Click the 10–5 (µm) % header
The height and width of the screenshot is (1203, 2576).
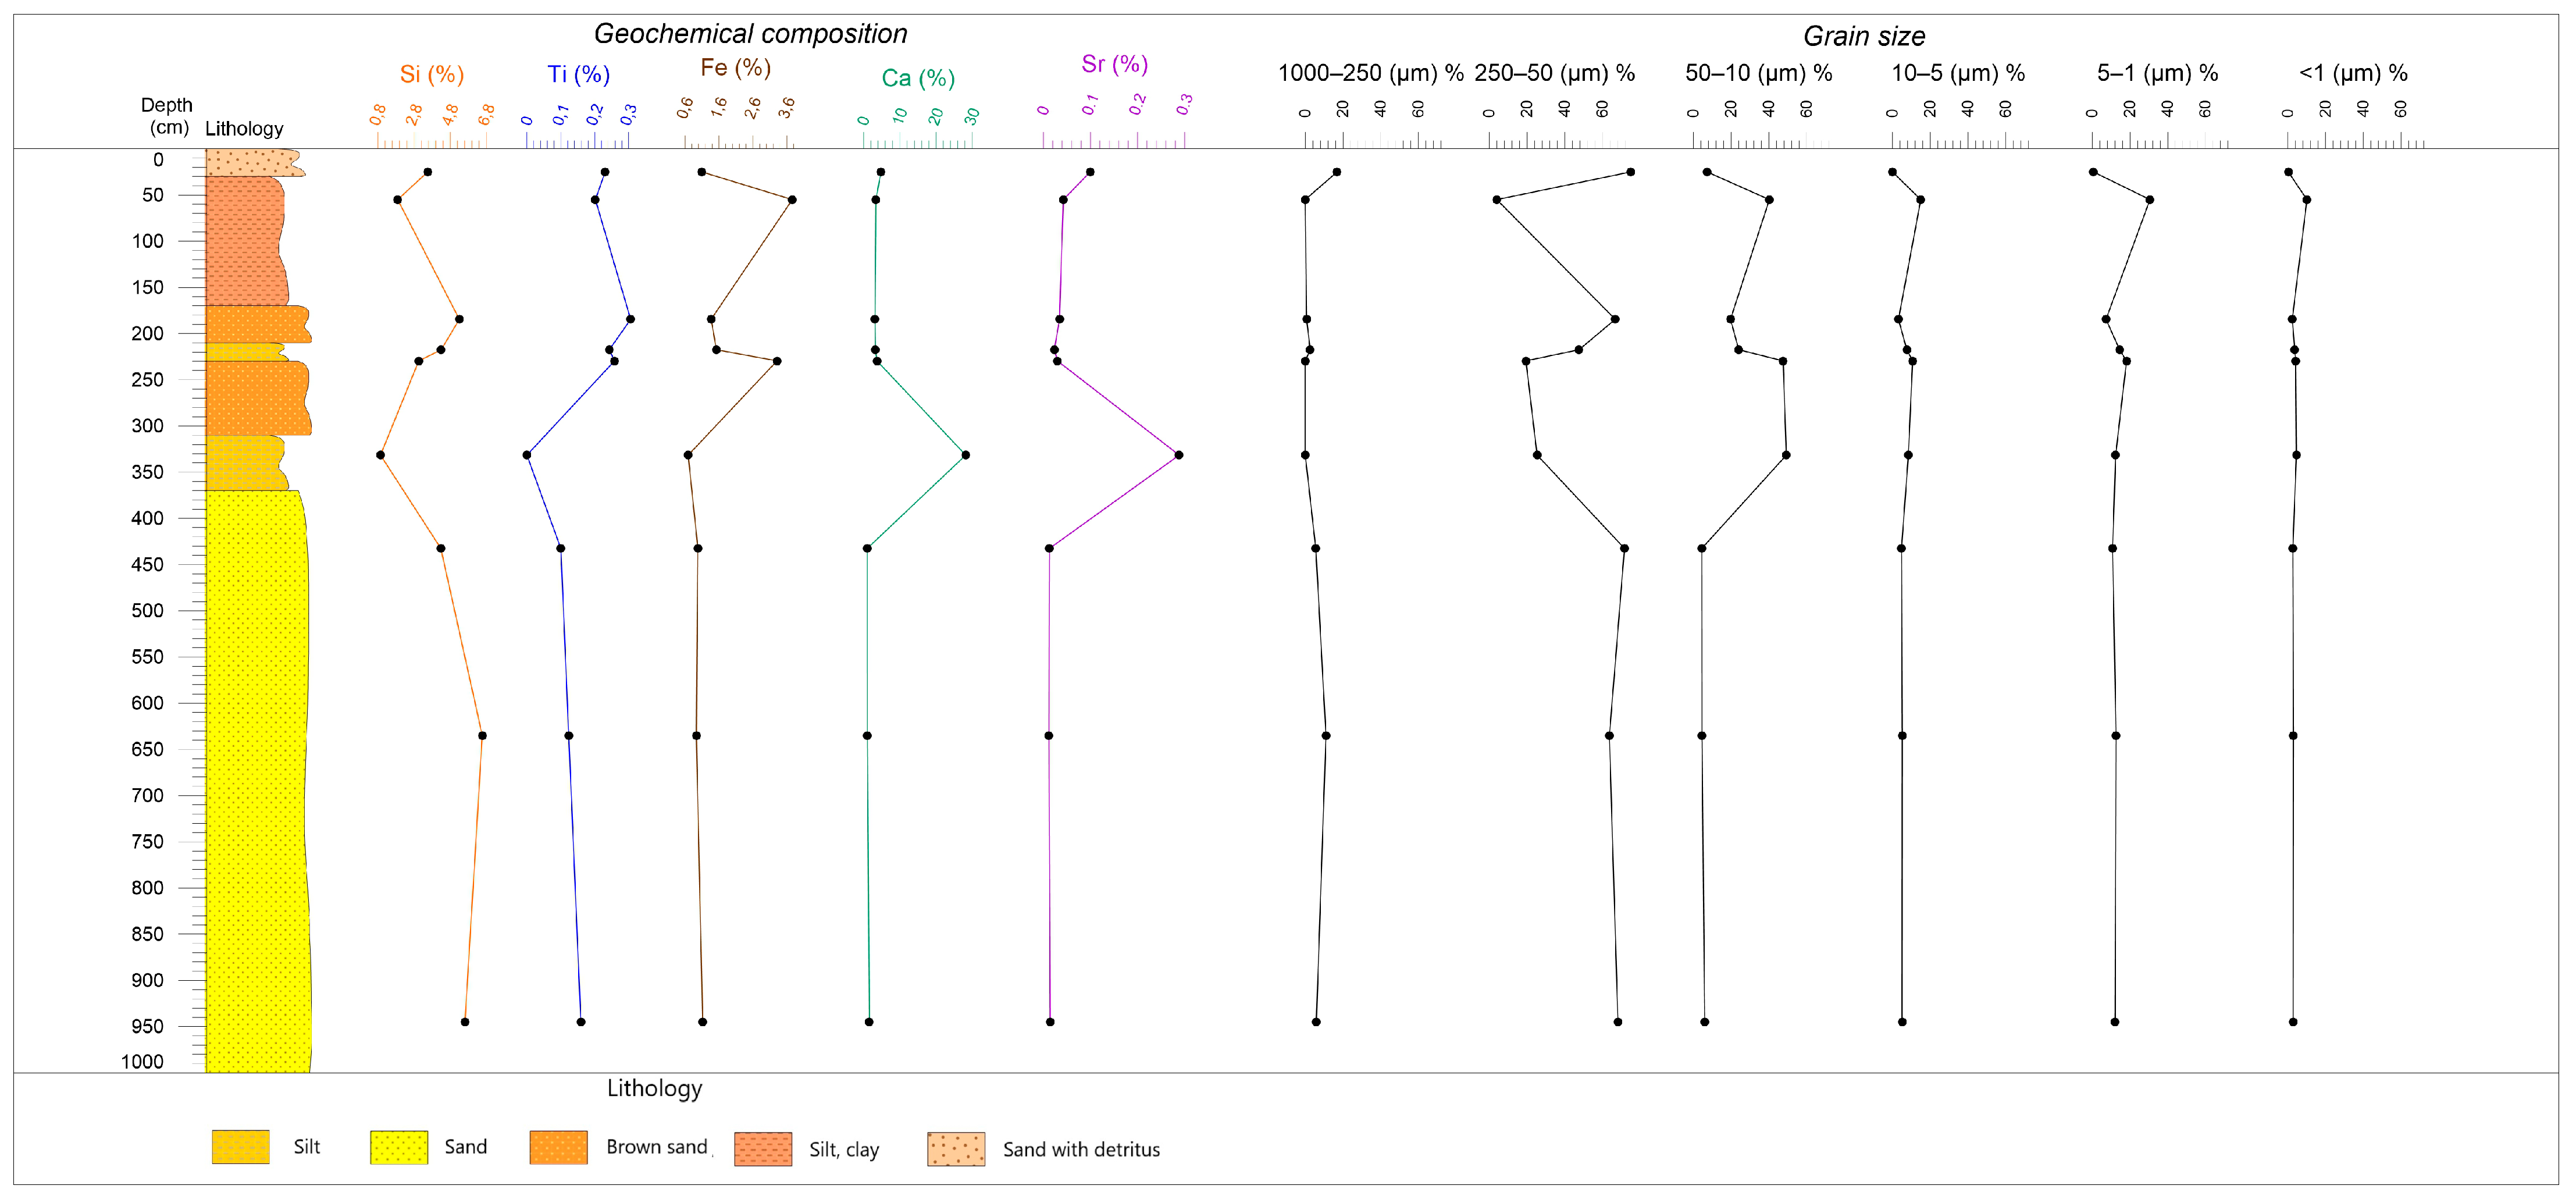[x=1957, y=73]
